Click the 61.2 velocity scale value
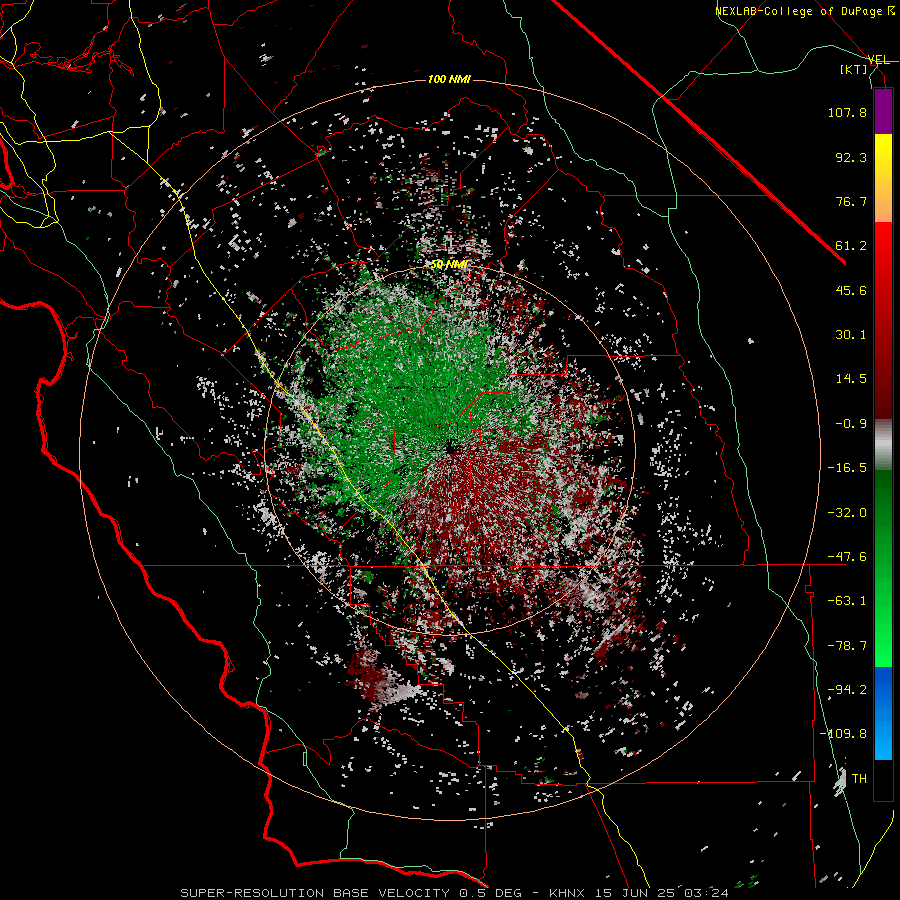 (x=851, y=246)
